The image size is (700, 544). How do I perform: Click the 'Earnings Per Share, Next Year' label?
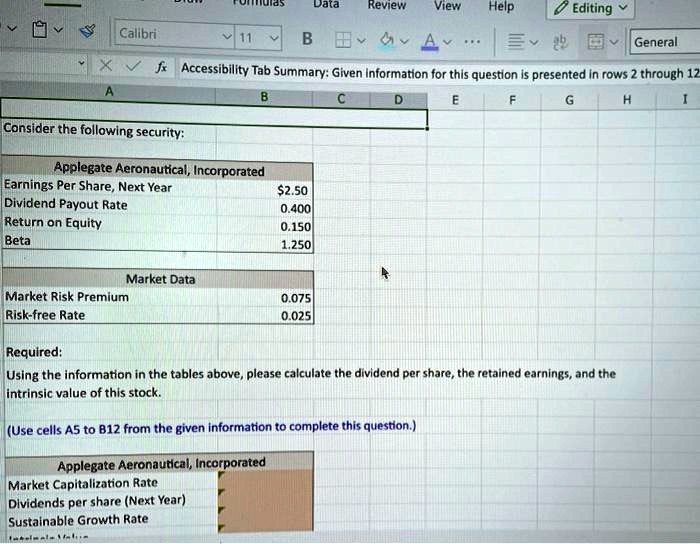88,186
